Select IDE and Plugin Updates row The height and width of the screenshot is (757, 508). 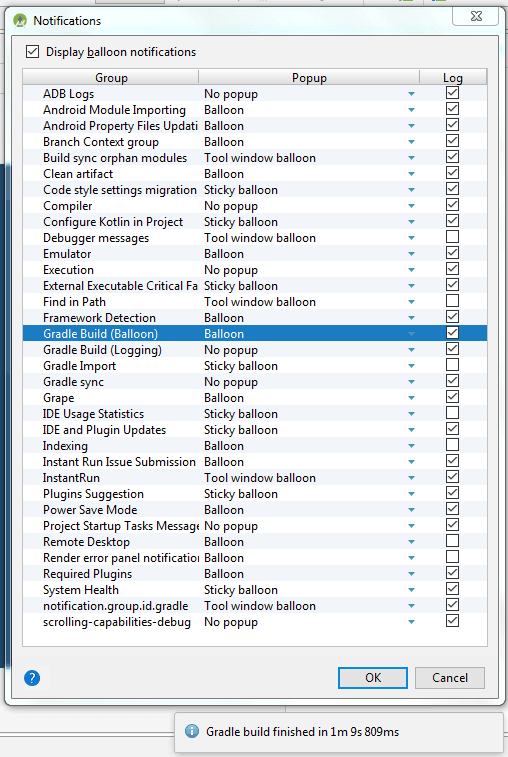[255, 430]
